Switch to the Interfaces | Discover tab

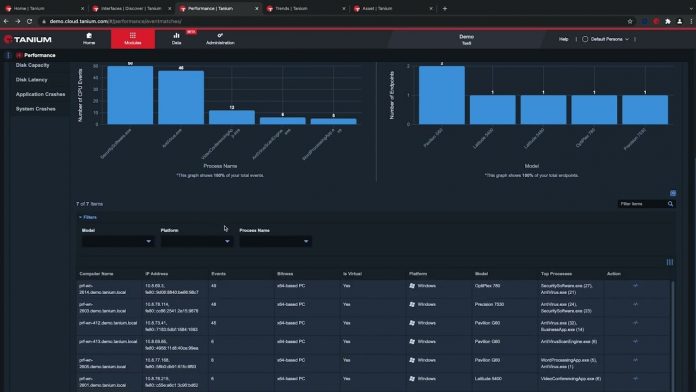pyautogui.click(x=131, y=8)
